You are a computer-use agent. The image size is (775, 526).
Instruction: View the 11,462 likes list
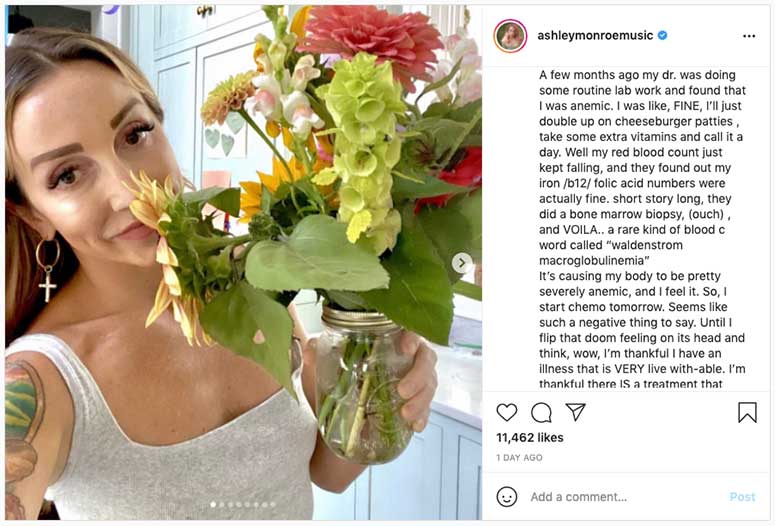point(530,438)
